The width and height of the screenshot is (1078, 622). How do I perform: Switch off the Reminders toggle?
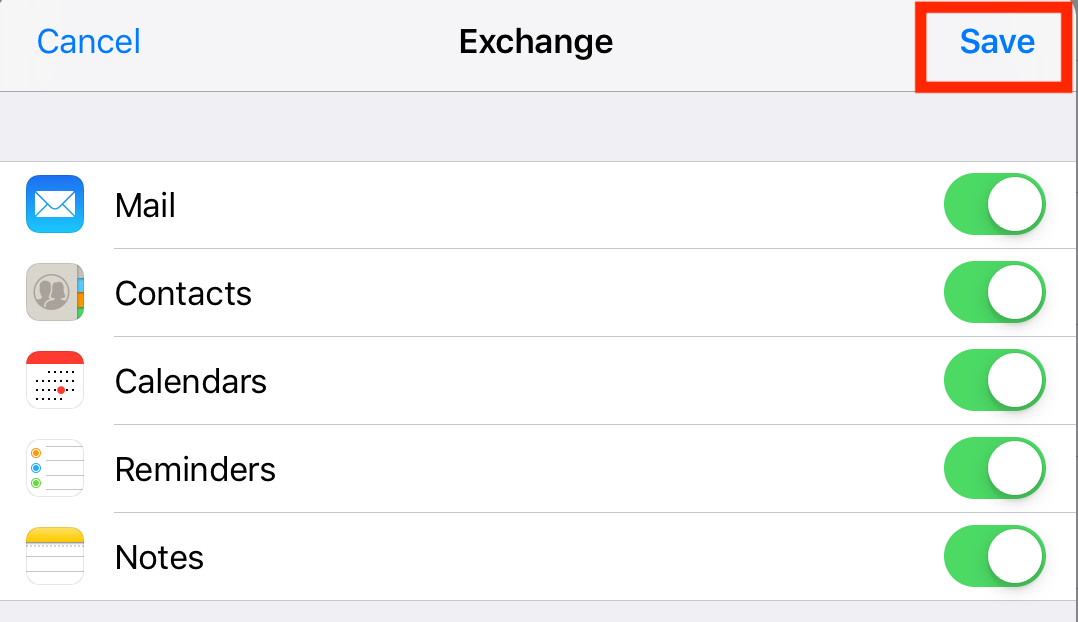pyautogui.click(x=994, y=469)
